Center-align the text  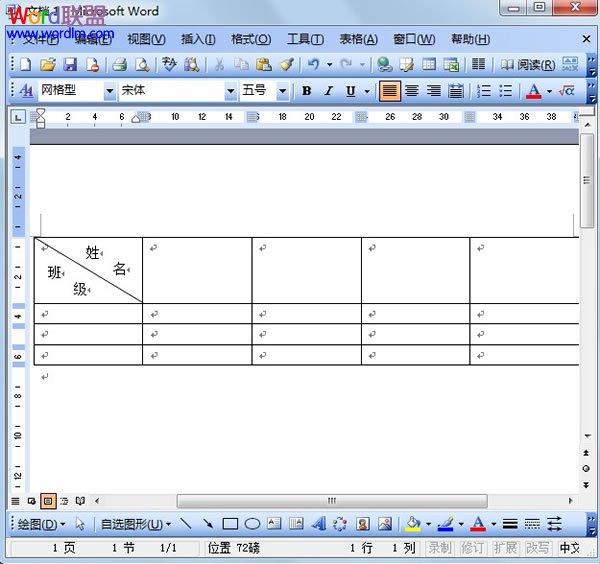[x=412, y=91]
